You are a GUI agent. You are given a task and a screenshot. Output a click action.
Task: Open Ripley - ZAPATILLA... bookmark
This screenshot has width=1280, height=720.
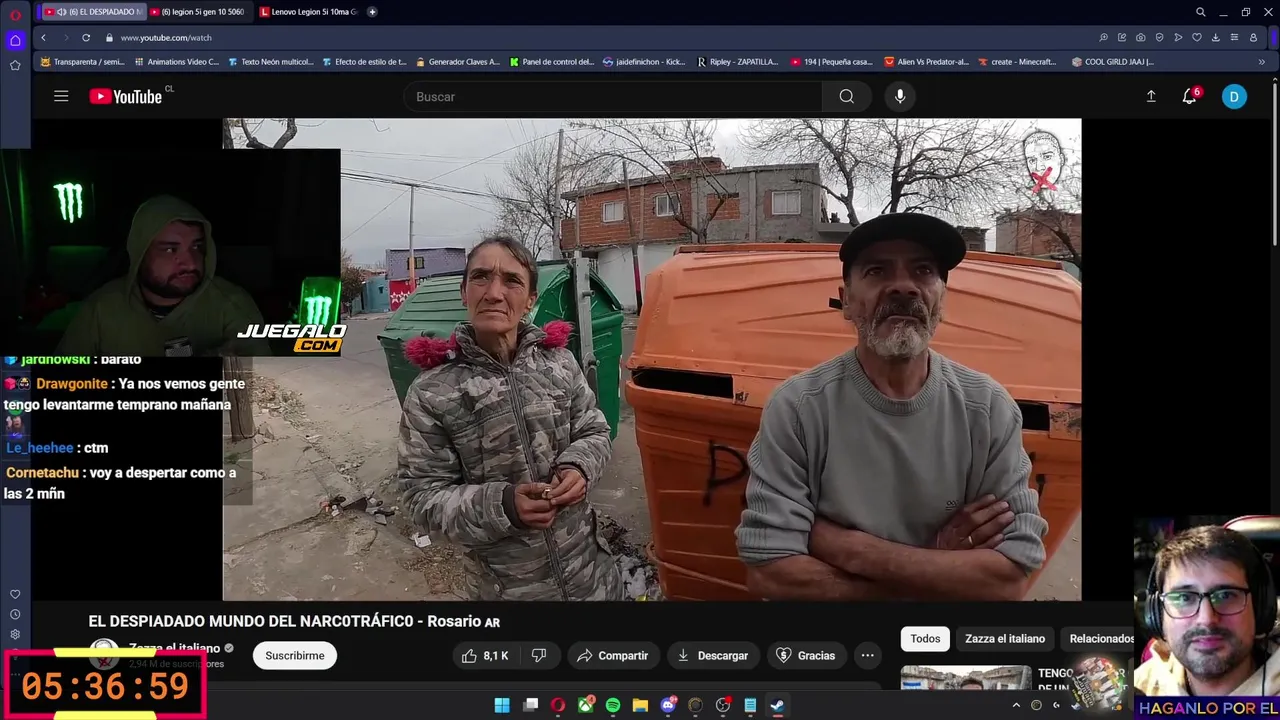point(737,62)
